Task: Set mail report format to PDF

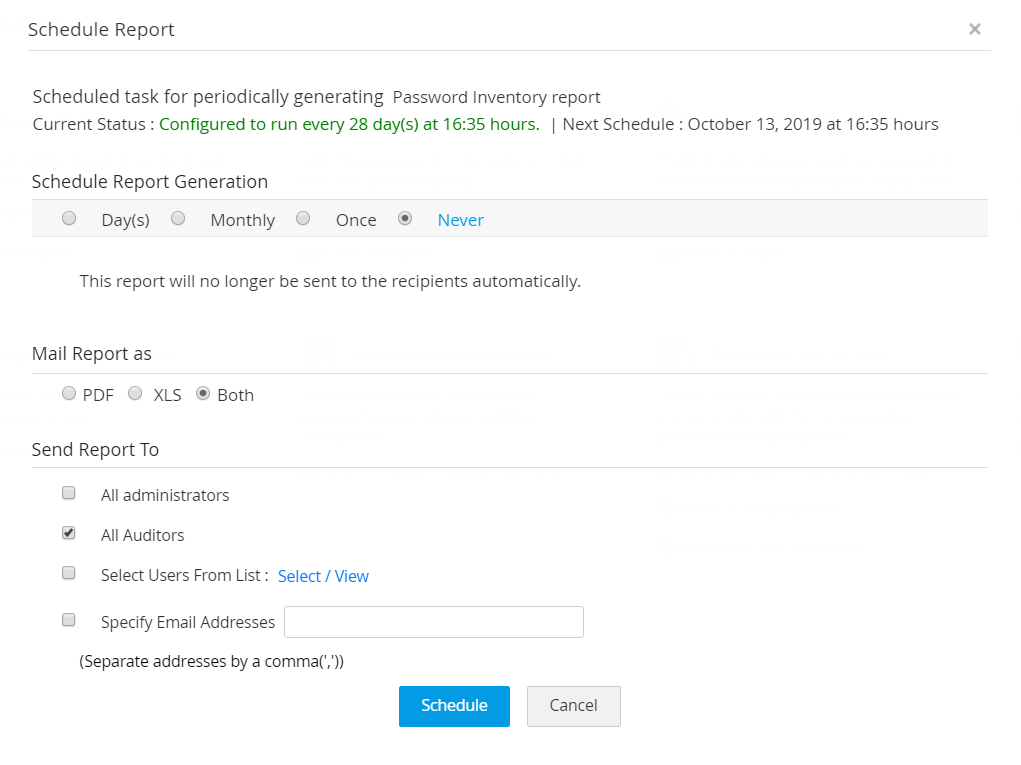Action: click(69, 393)
